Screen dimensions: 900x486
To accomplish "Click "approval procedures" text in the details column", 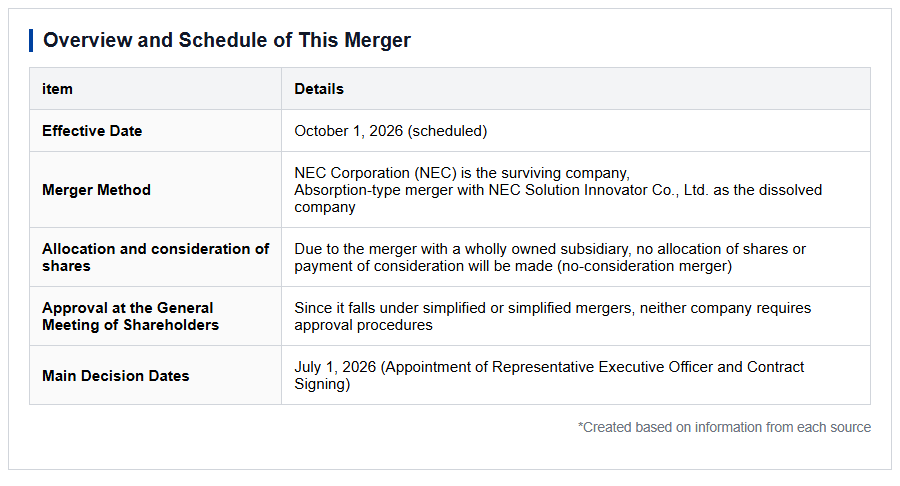I will coord(363,325).
